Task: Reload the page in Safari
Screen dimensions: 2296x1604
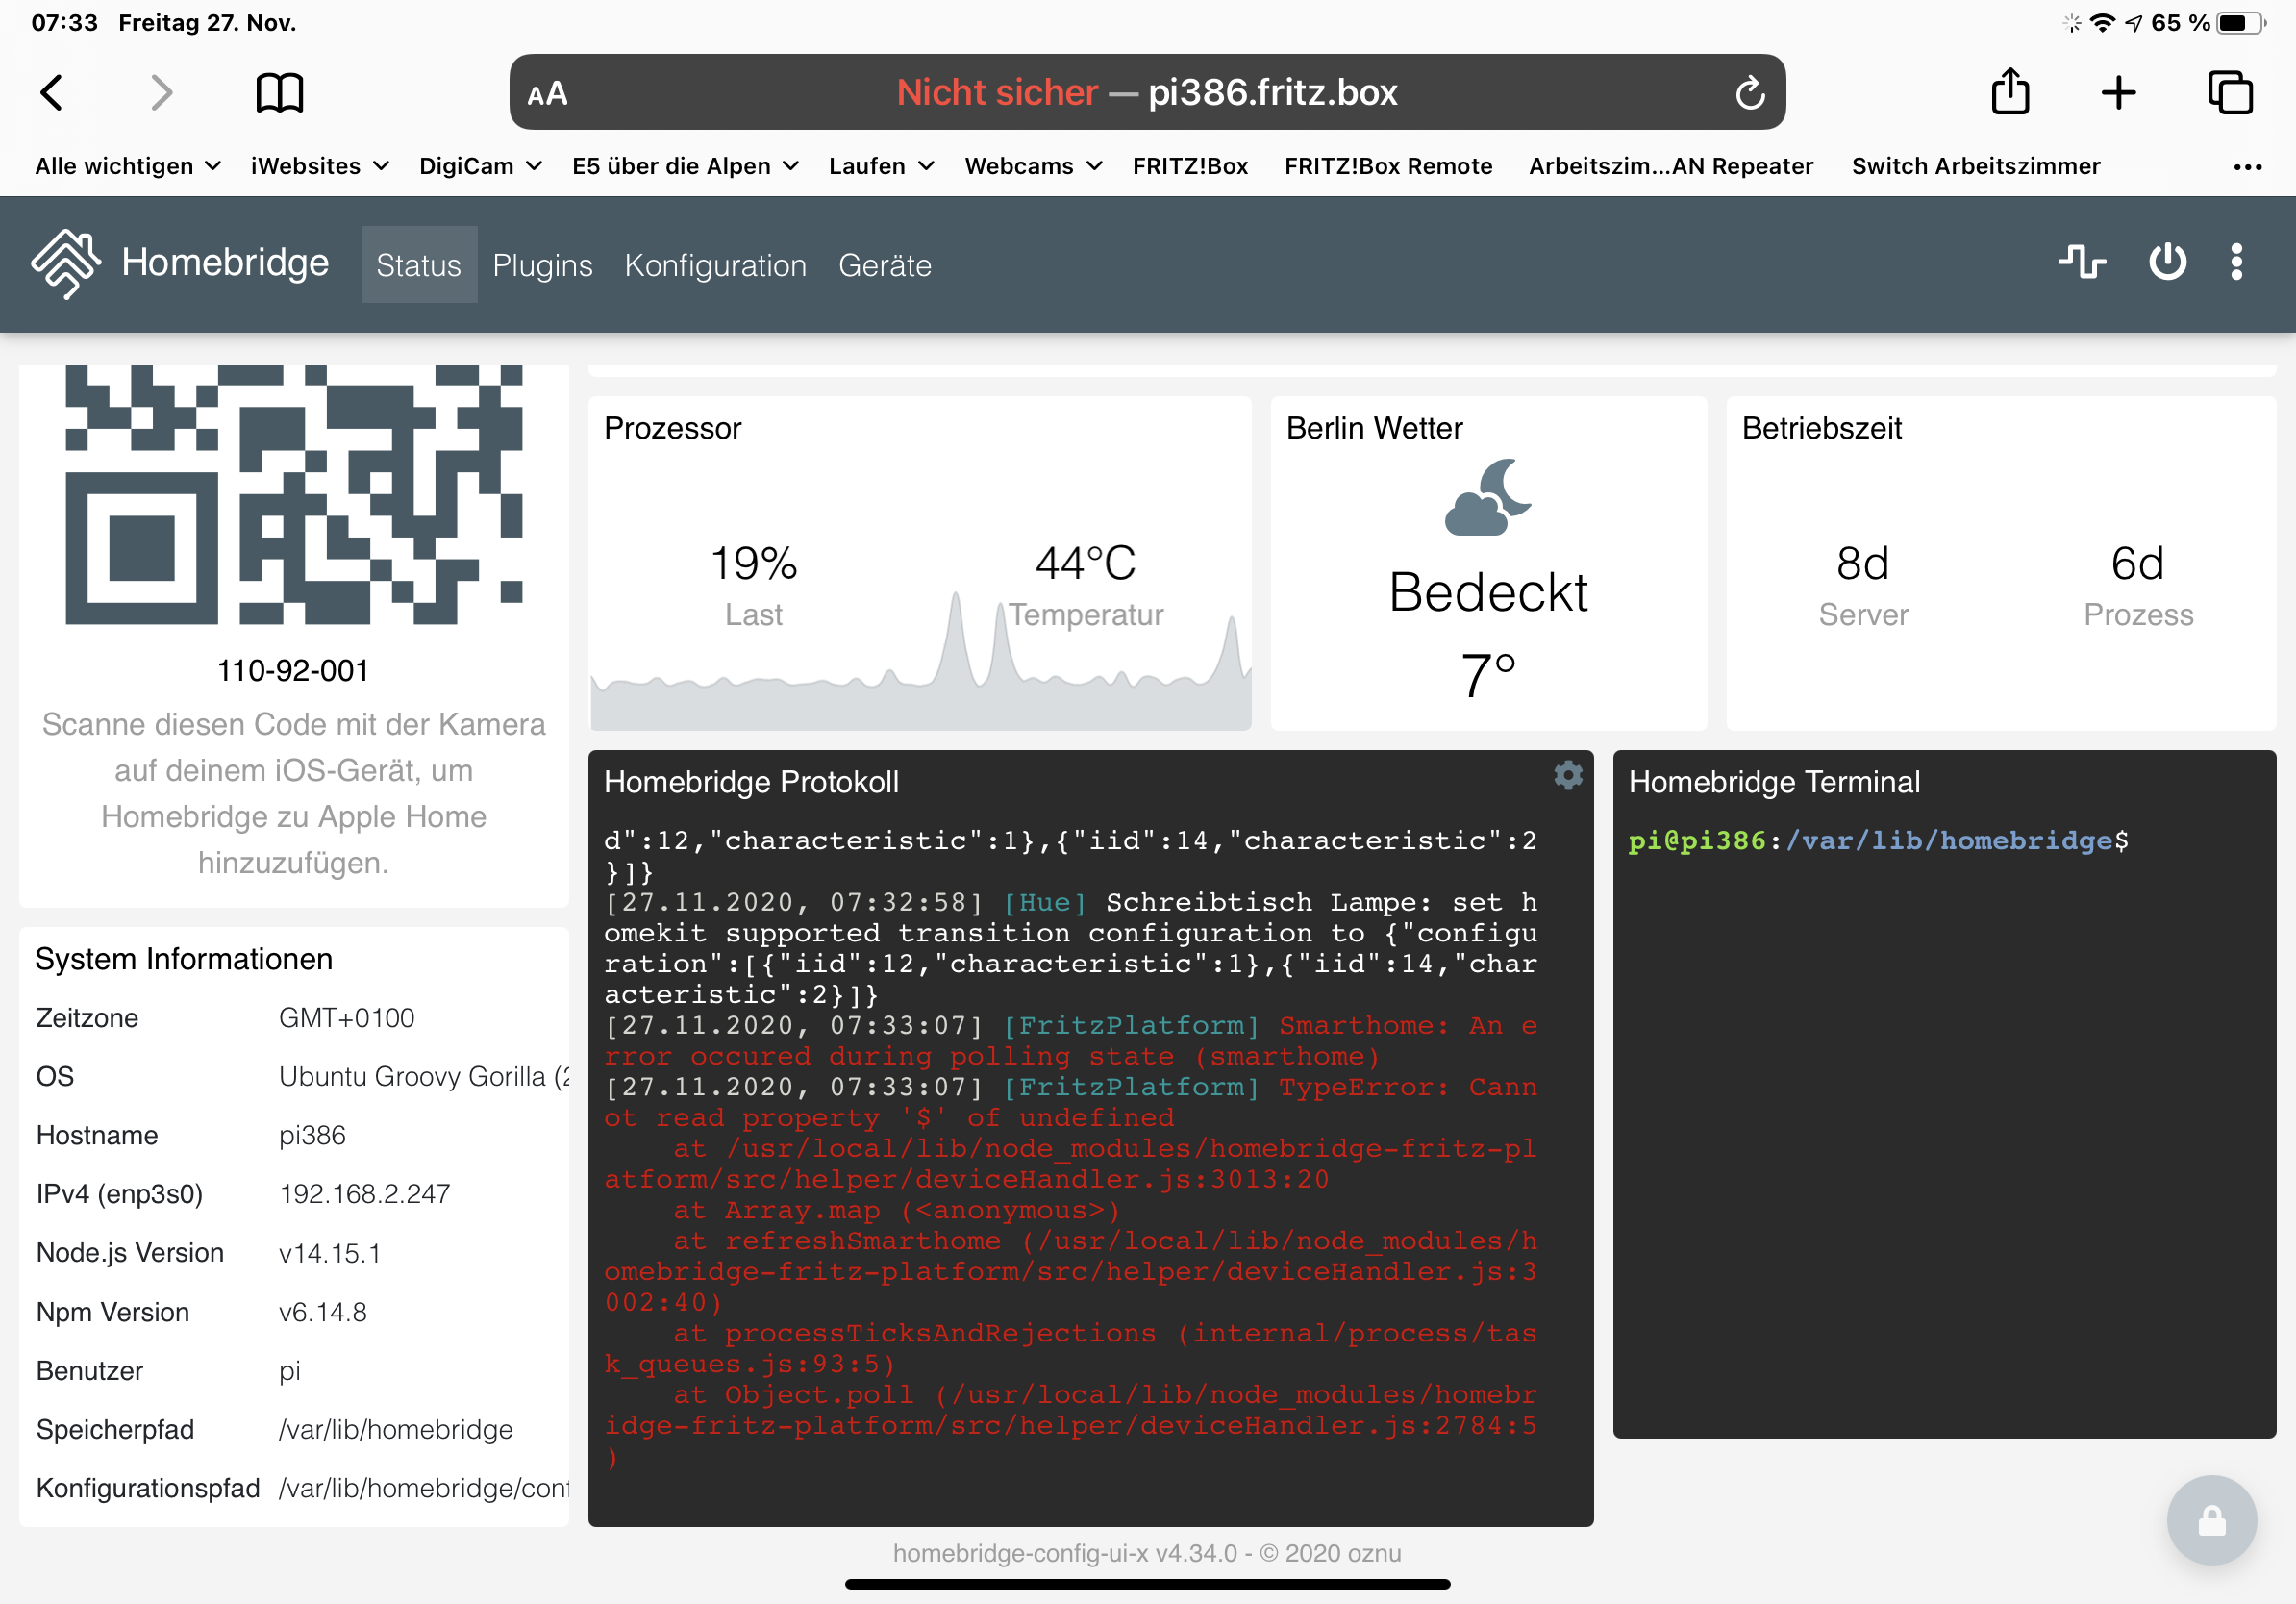Action: pyautogui.click(x=1749, y=93)
